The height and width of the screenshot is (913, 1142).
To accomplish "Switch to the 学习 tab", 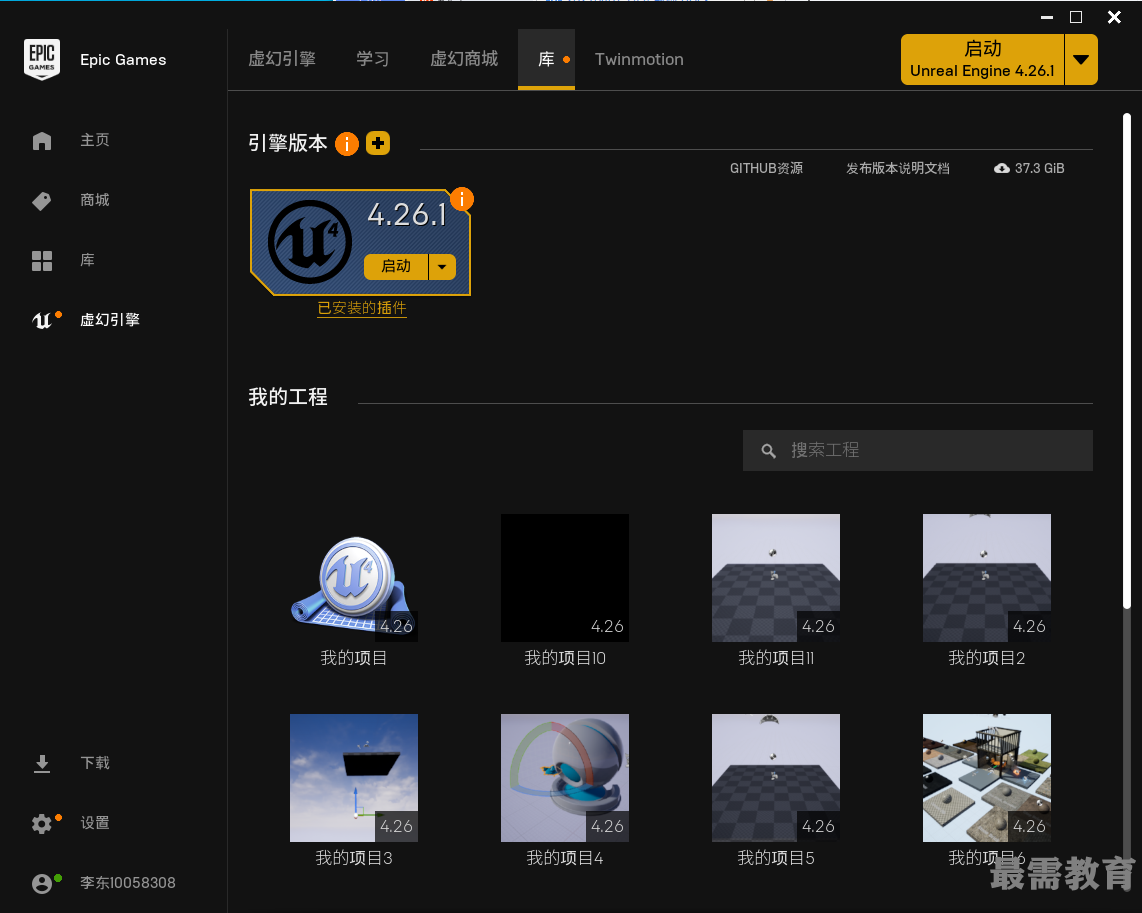I will pos(373,59).
